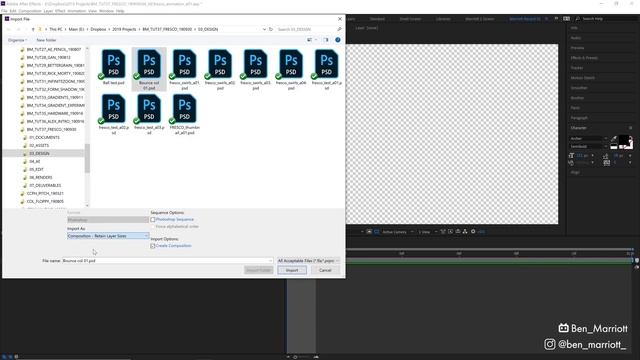Click the time navigator bar above the timeline ruler
The width and height of the screenshot is (640, 360).
click(489, 249)
